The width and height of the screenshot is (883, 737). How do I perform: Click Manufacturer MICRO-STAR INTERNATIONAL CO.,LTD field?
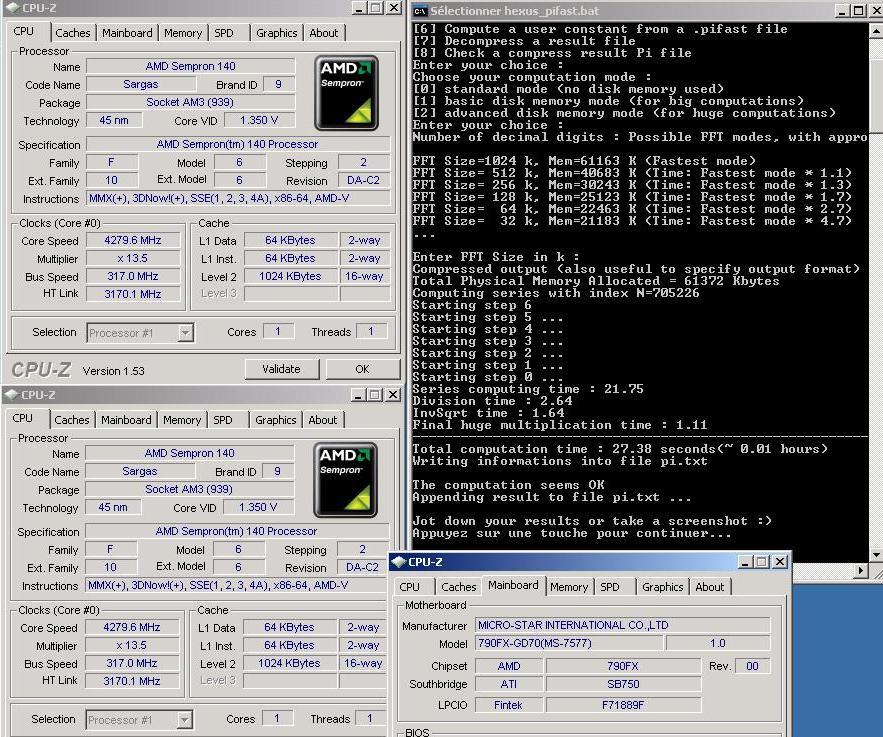click(x=623, y=626)
